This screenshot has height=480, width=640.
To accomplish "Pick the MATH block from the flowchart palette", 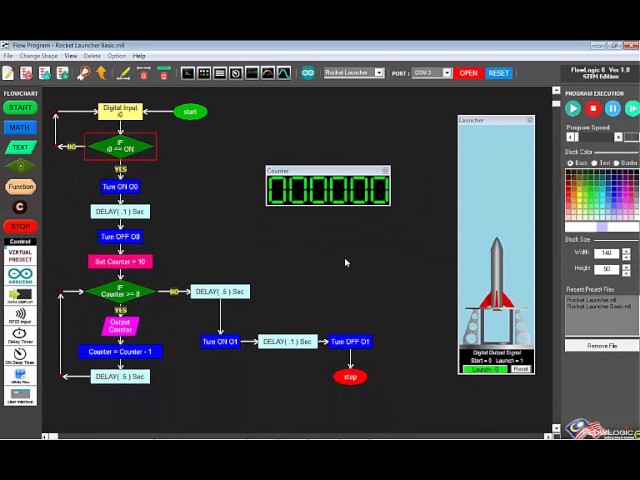I will (x=20, y=127).
